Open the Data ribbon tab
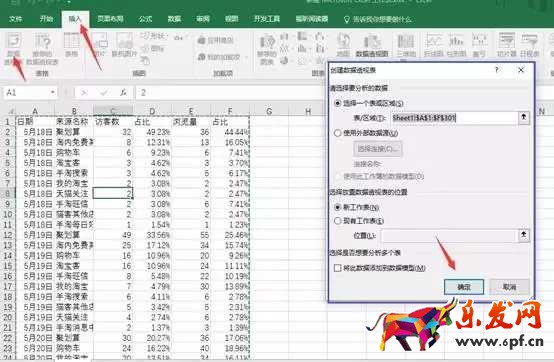This screenshot has height=362, width=554. point(174,19)
